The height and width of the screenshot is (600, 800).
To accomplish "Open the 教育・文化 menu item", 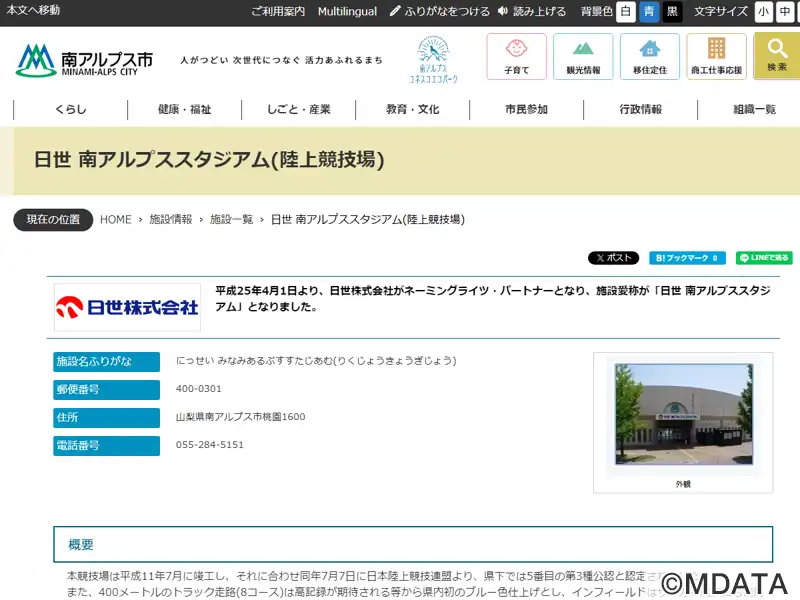I will click(413, 110).
